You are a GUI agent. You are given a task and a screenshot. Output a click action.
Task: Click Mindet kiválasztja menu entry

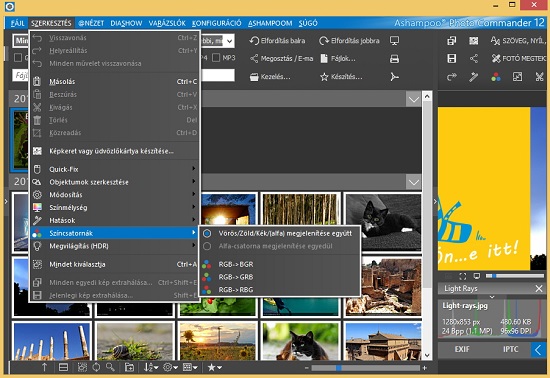tap(114, 264)
